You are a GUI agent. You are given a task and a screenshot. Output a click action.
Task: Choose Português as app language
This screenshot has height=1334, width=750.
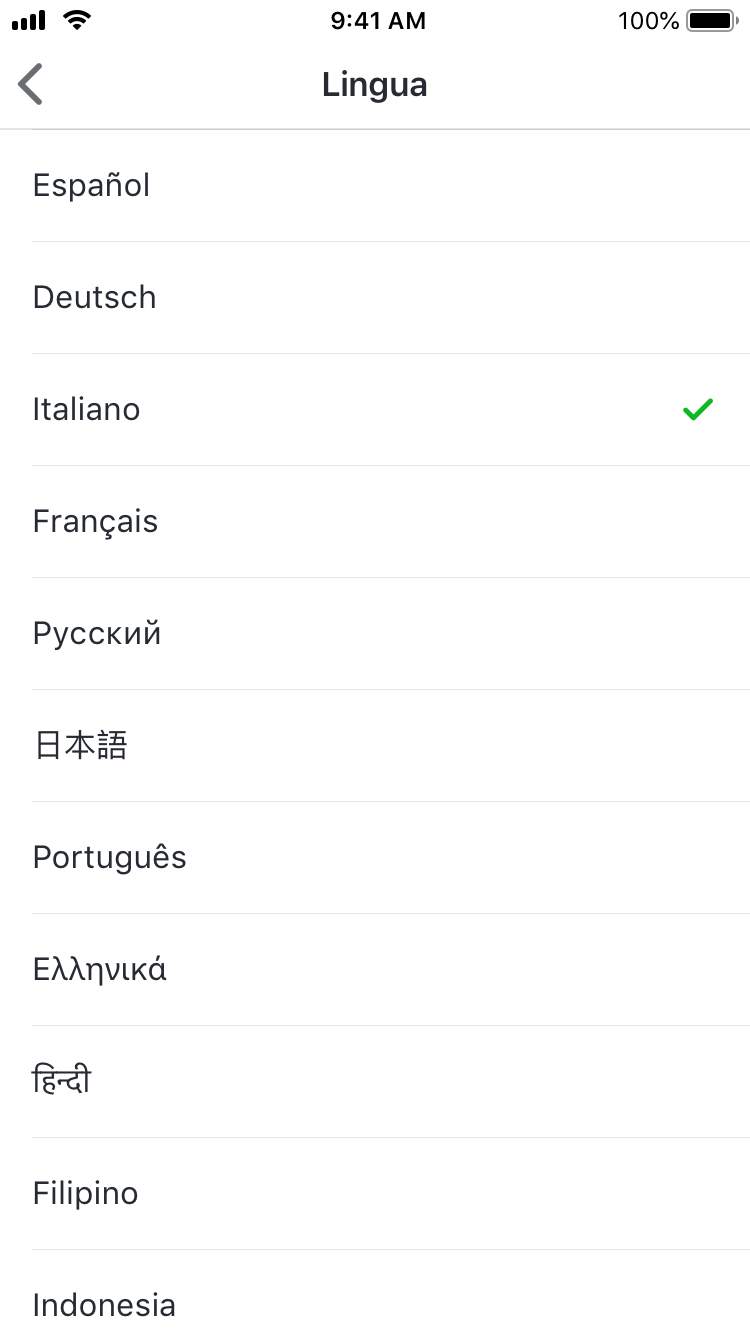click(x=110, y=857)
